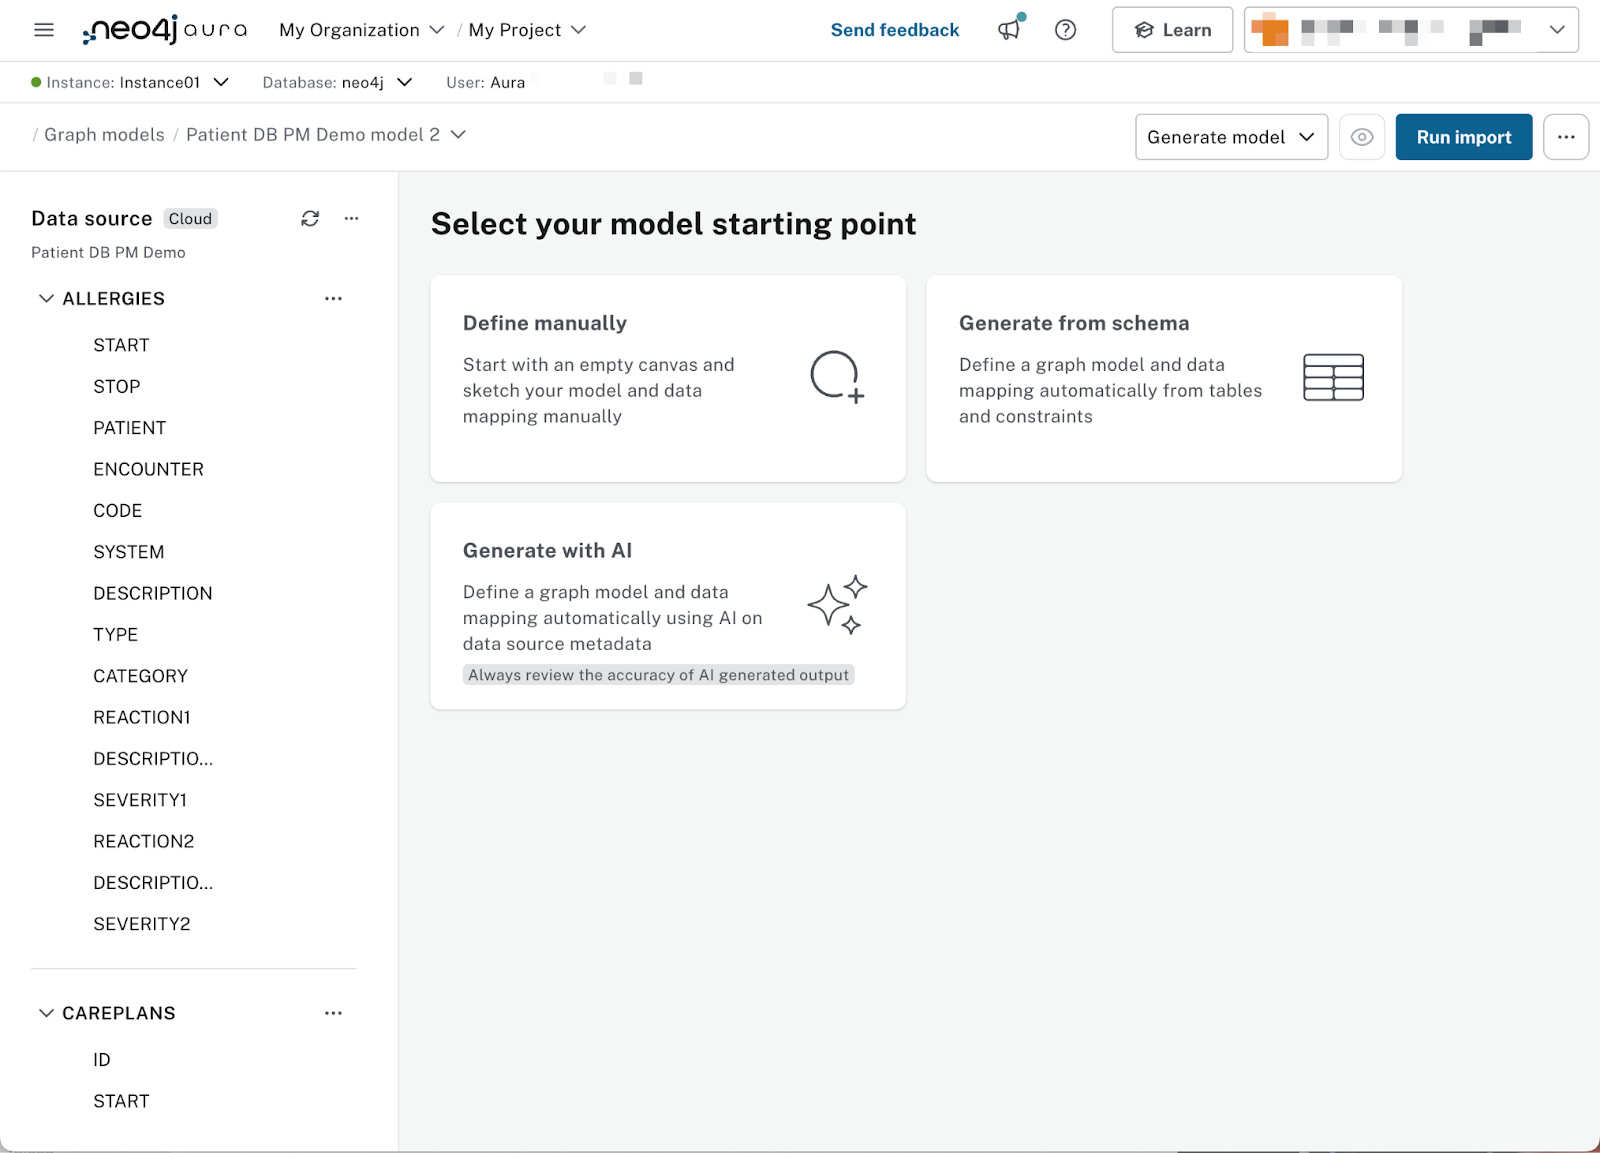Open the hamburger navigation menu
Screen dimensions: 1600x1153
click(x=44, y=30)
